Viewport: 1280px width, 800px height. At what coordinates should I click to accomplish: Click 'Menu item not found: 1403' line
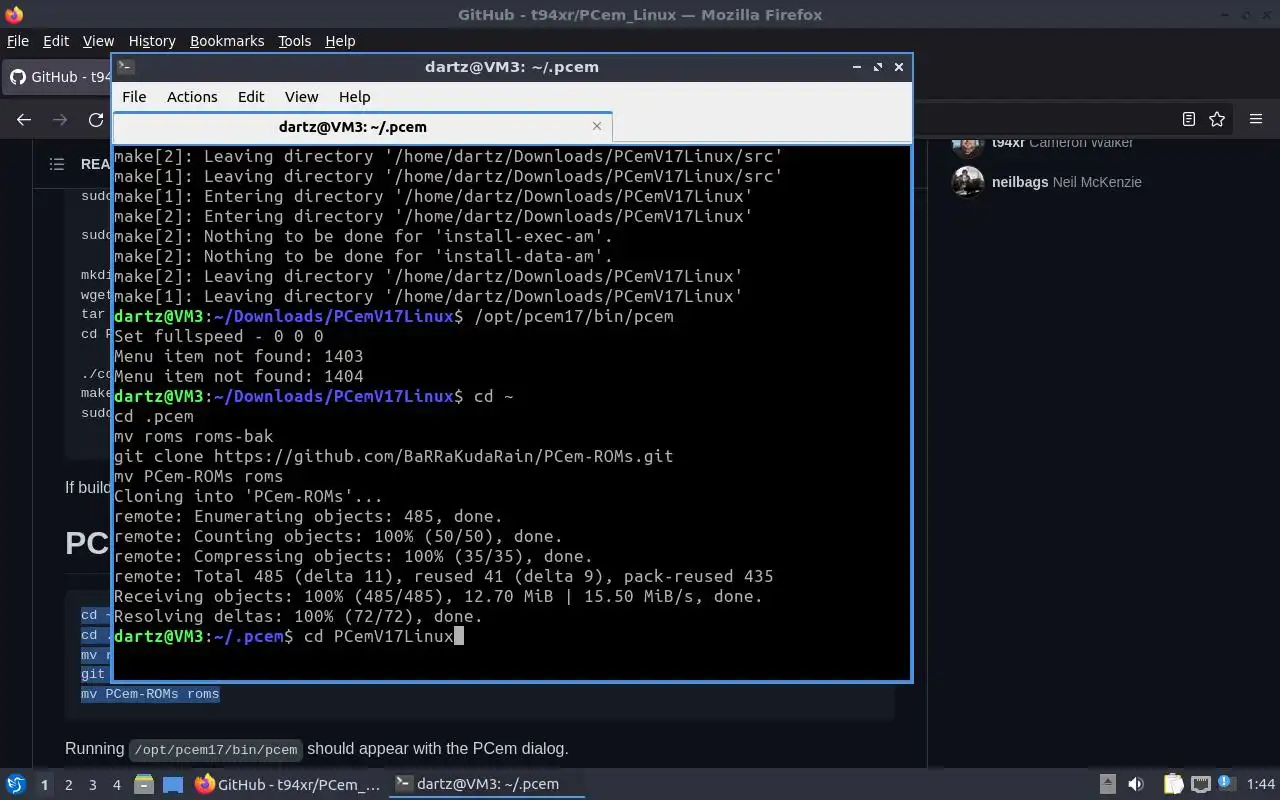[x=238, y=356]
